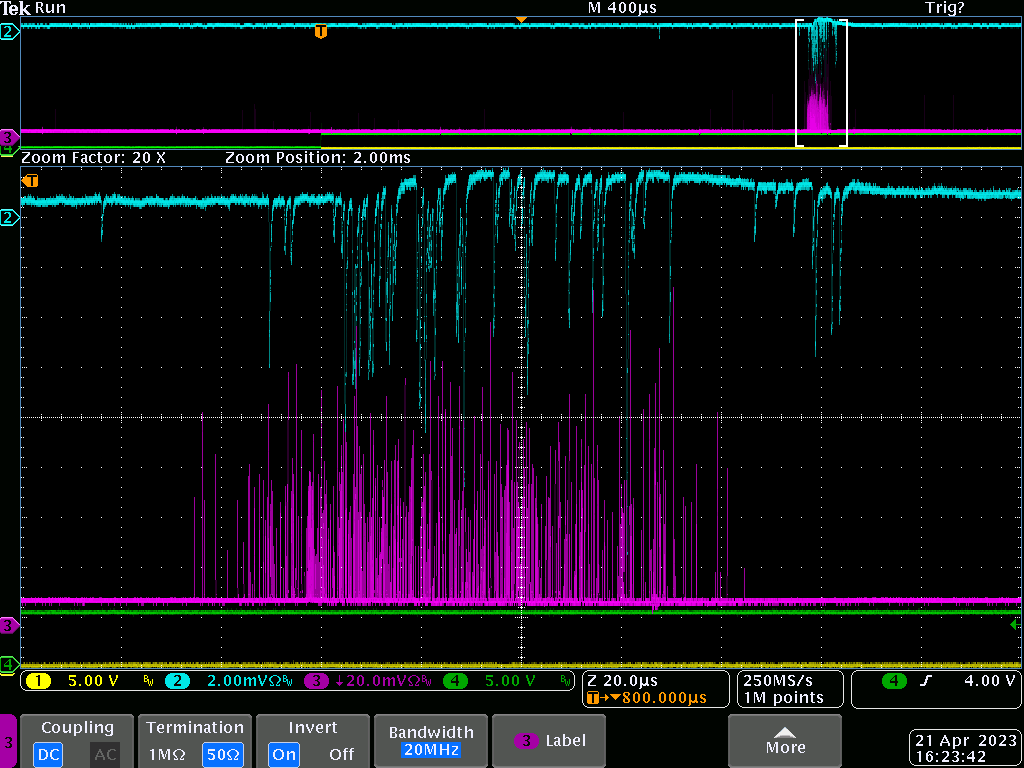Click the zoom window bracket in overview

click(821, 83)
